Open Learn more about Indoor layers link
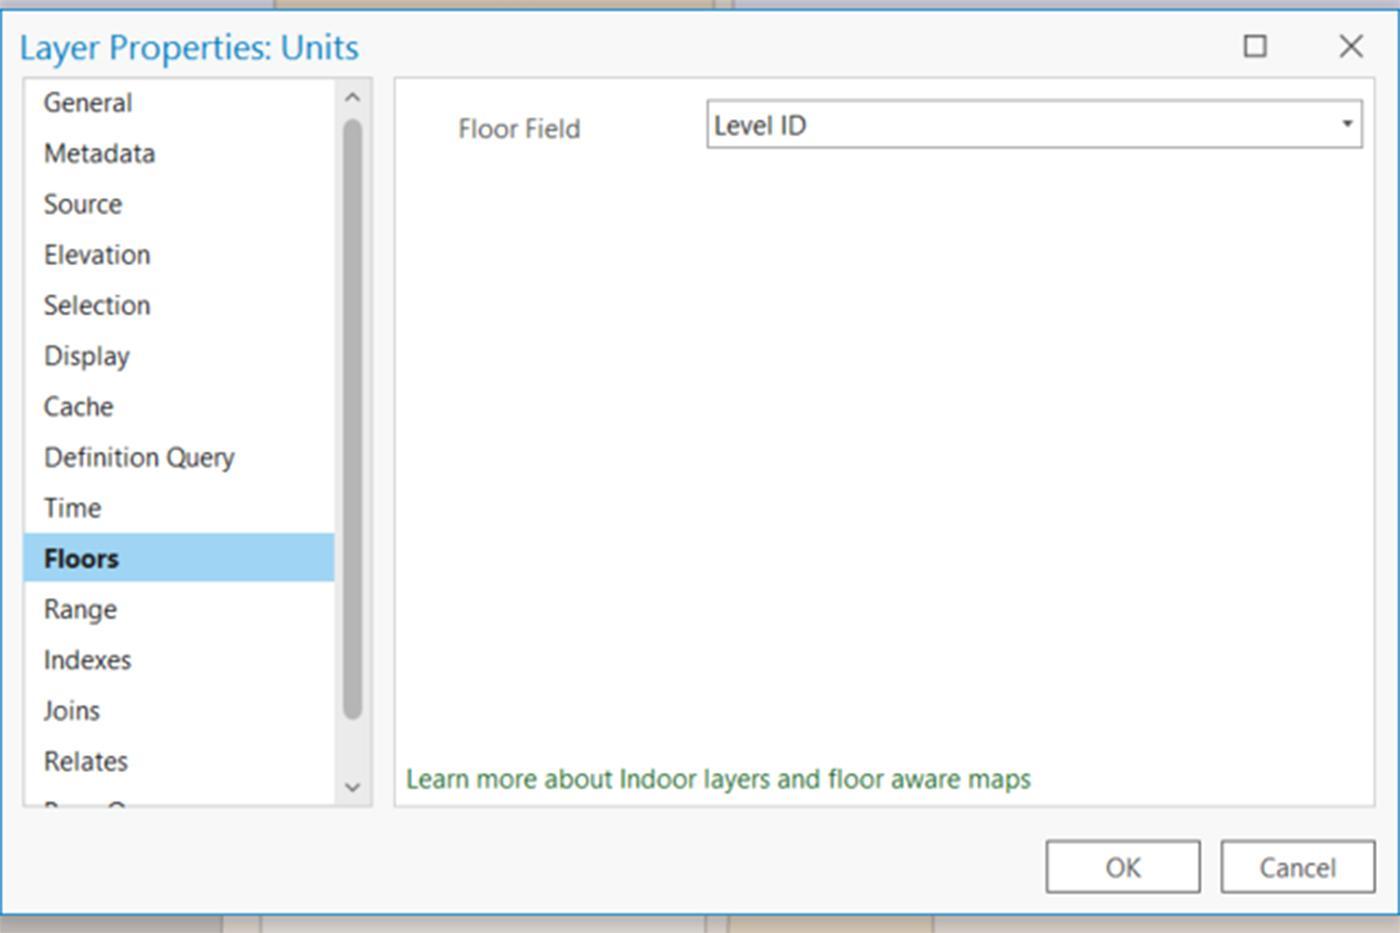This screenshot has width=1400, height=933. pyautogui.click(x=718, y=779)
